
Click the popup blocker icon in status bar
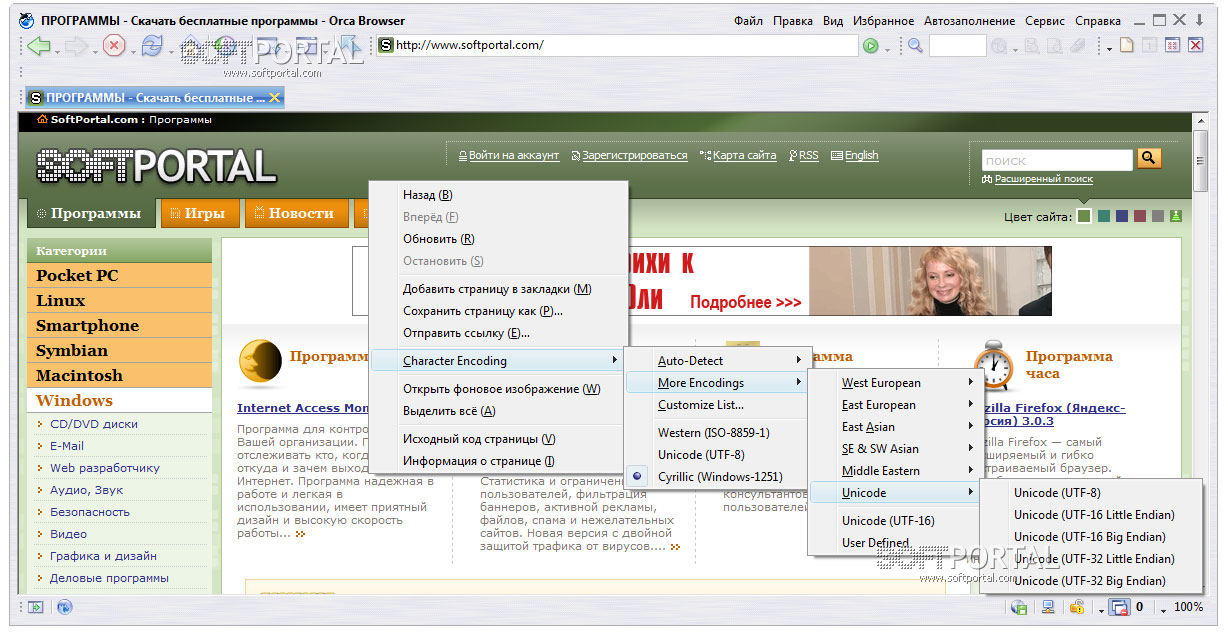pos(1119,607)
